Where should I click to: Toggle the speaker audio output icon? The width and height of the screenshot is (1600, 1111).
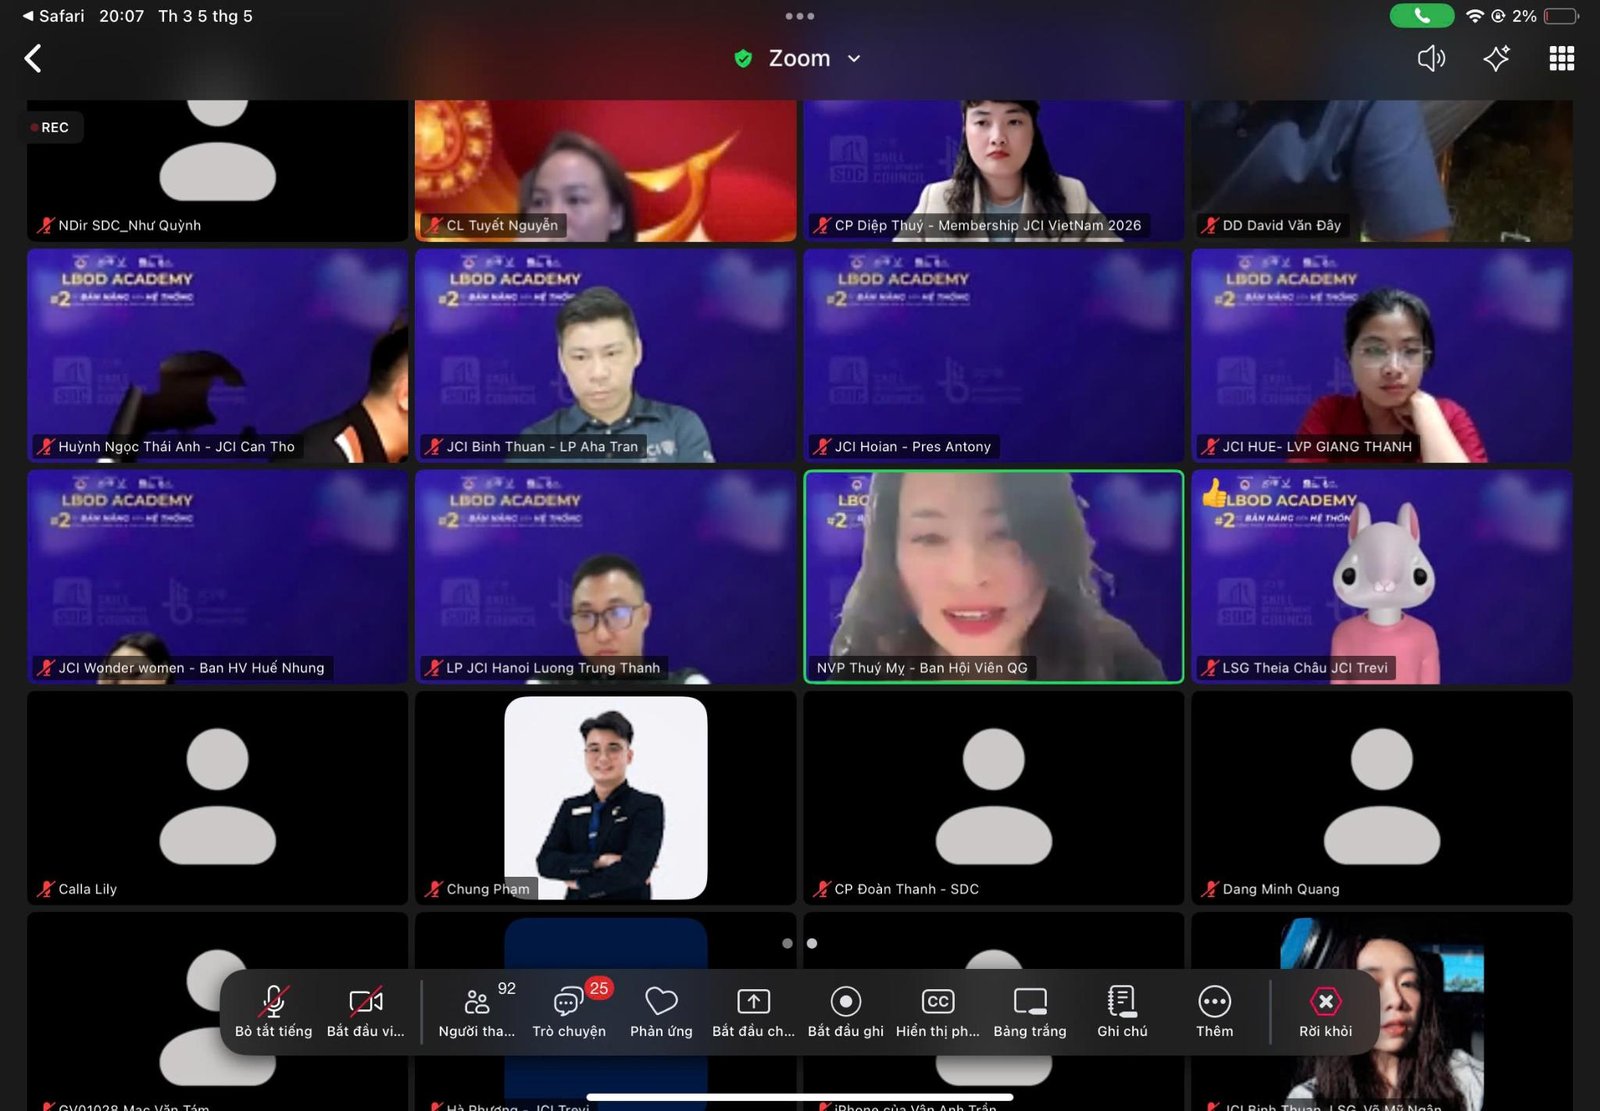coord(1431,59)
